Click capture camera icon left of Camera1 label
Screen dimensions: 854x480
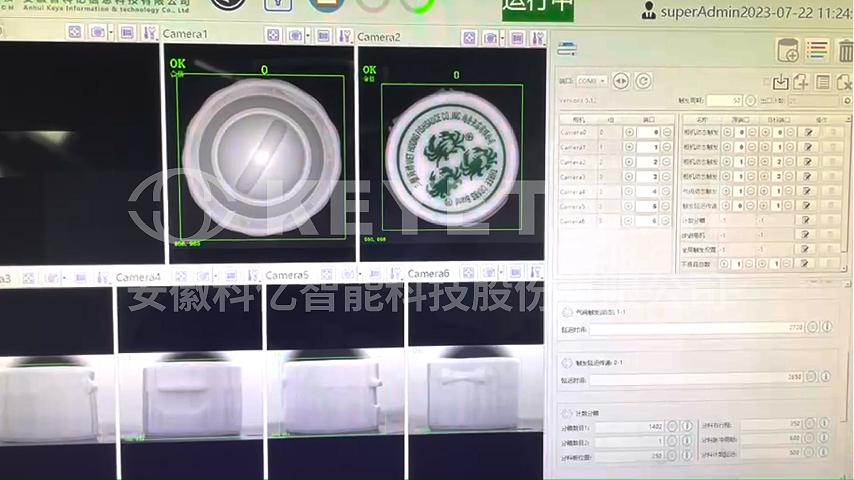(x=98, y=33)
